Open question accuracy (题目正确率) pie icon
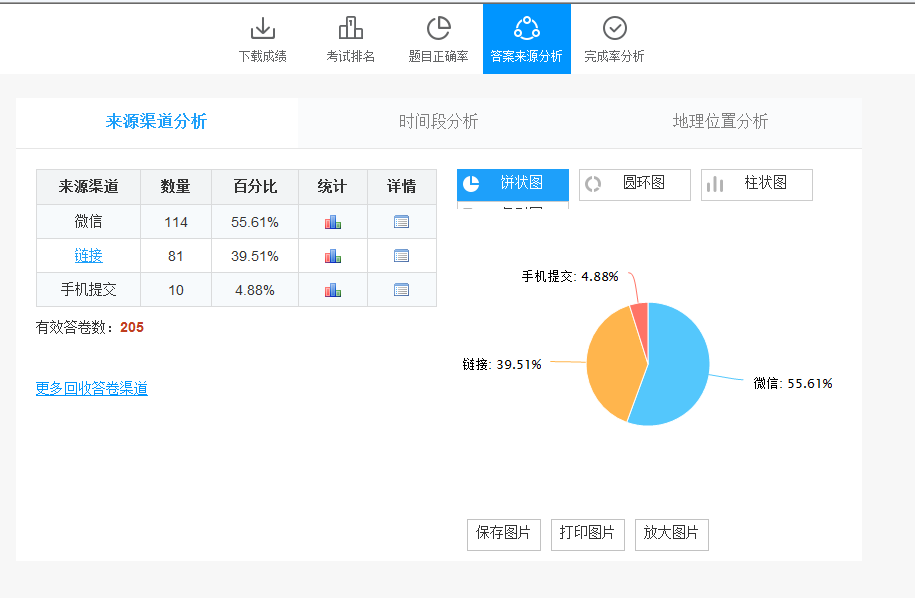The image size is (915, 598). click(x=438, y=29)
